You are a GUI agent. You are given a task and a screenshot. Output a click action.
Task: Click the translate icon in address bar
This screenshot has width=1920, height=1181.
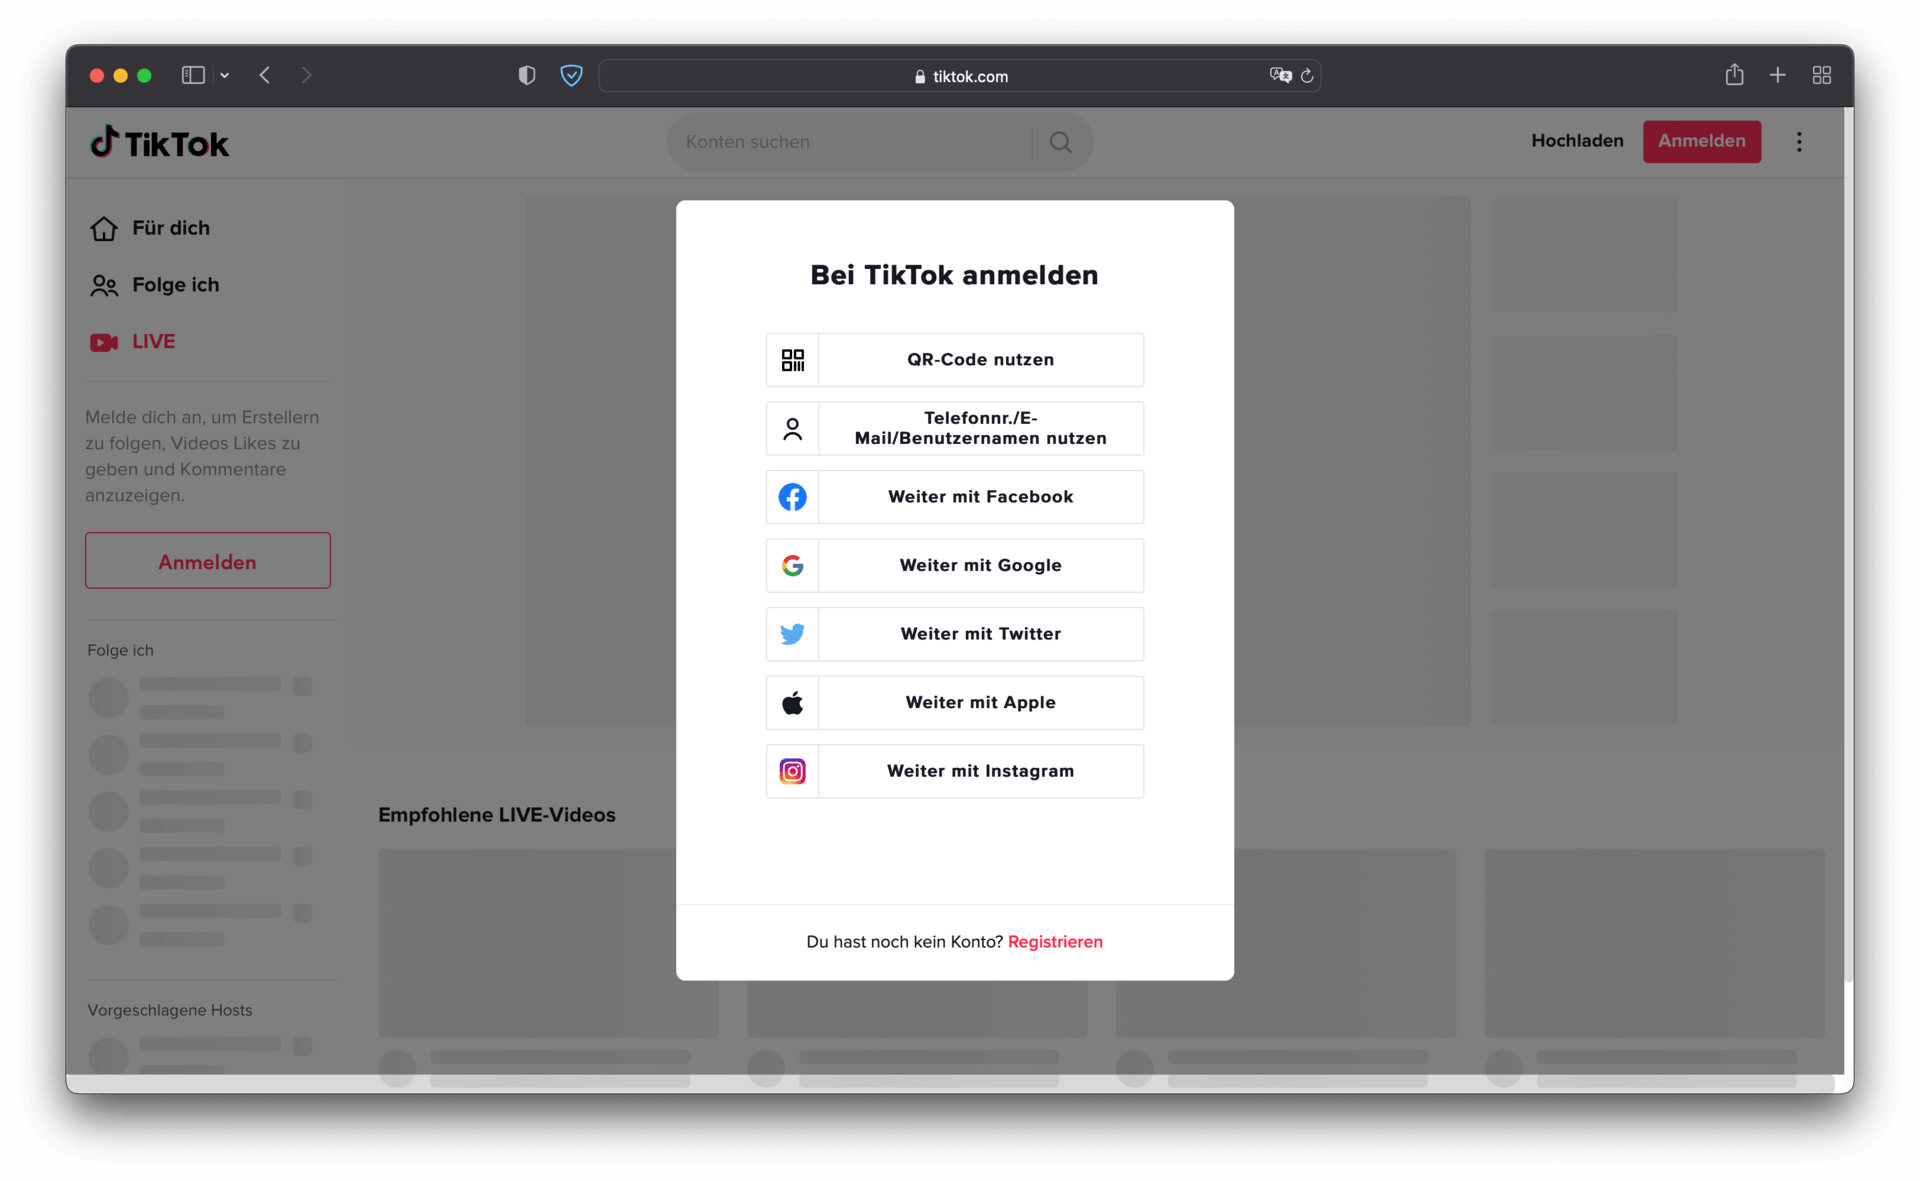1280,76
